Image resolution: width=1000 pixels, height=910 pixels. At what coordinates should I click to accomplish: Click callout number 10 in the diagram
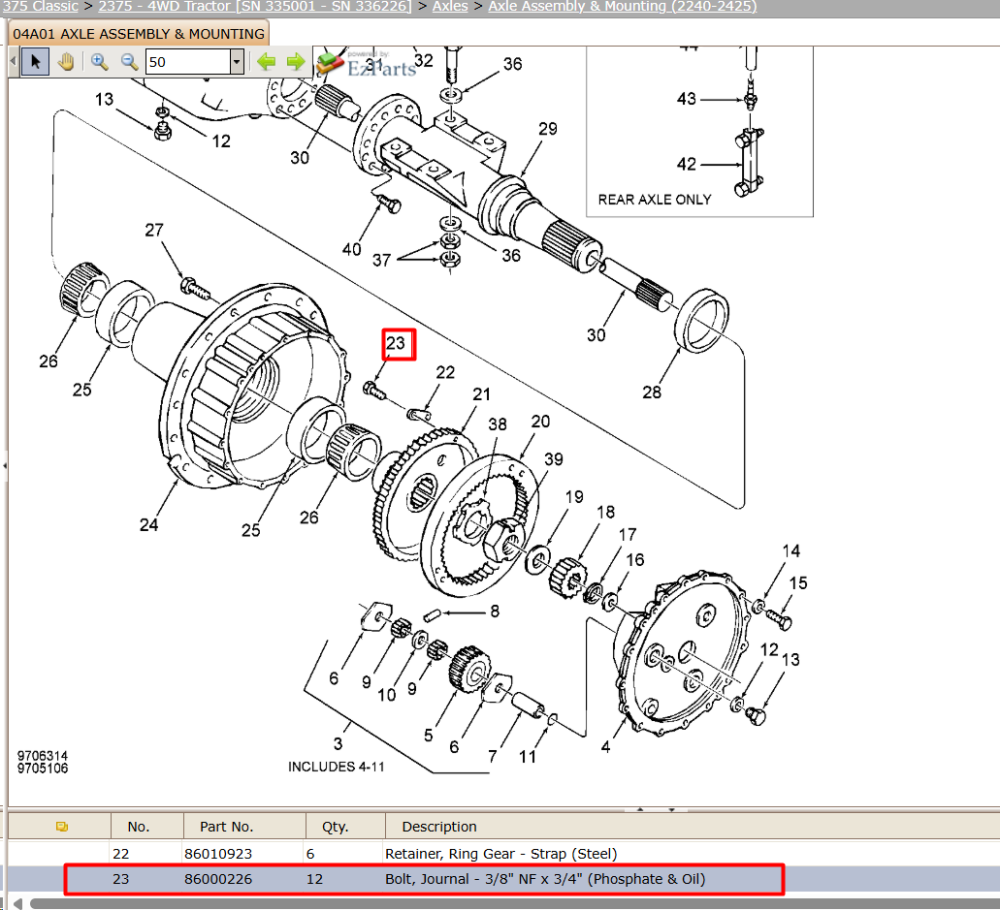386,694
